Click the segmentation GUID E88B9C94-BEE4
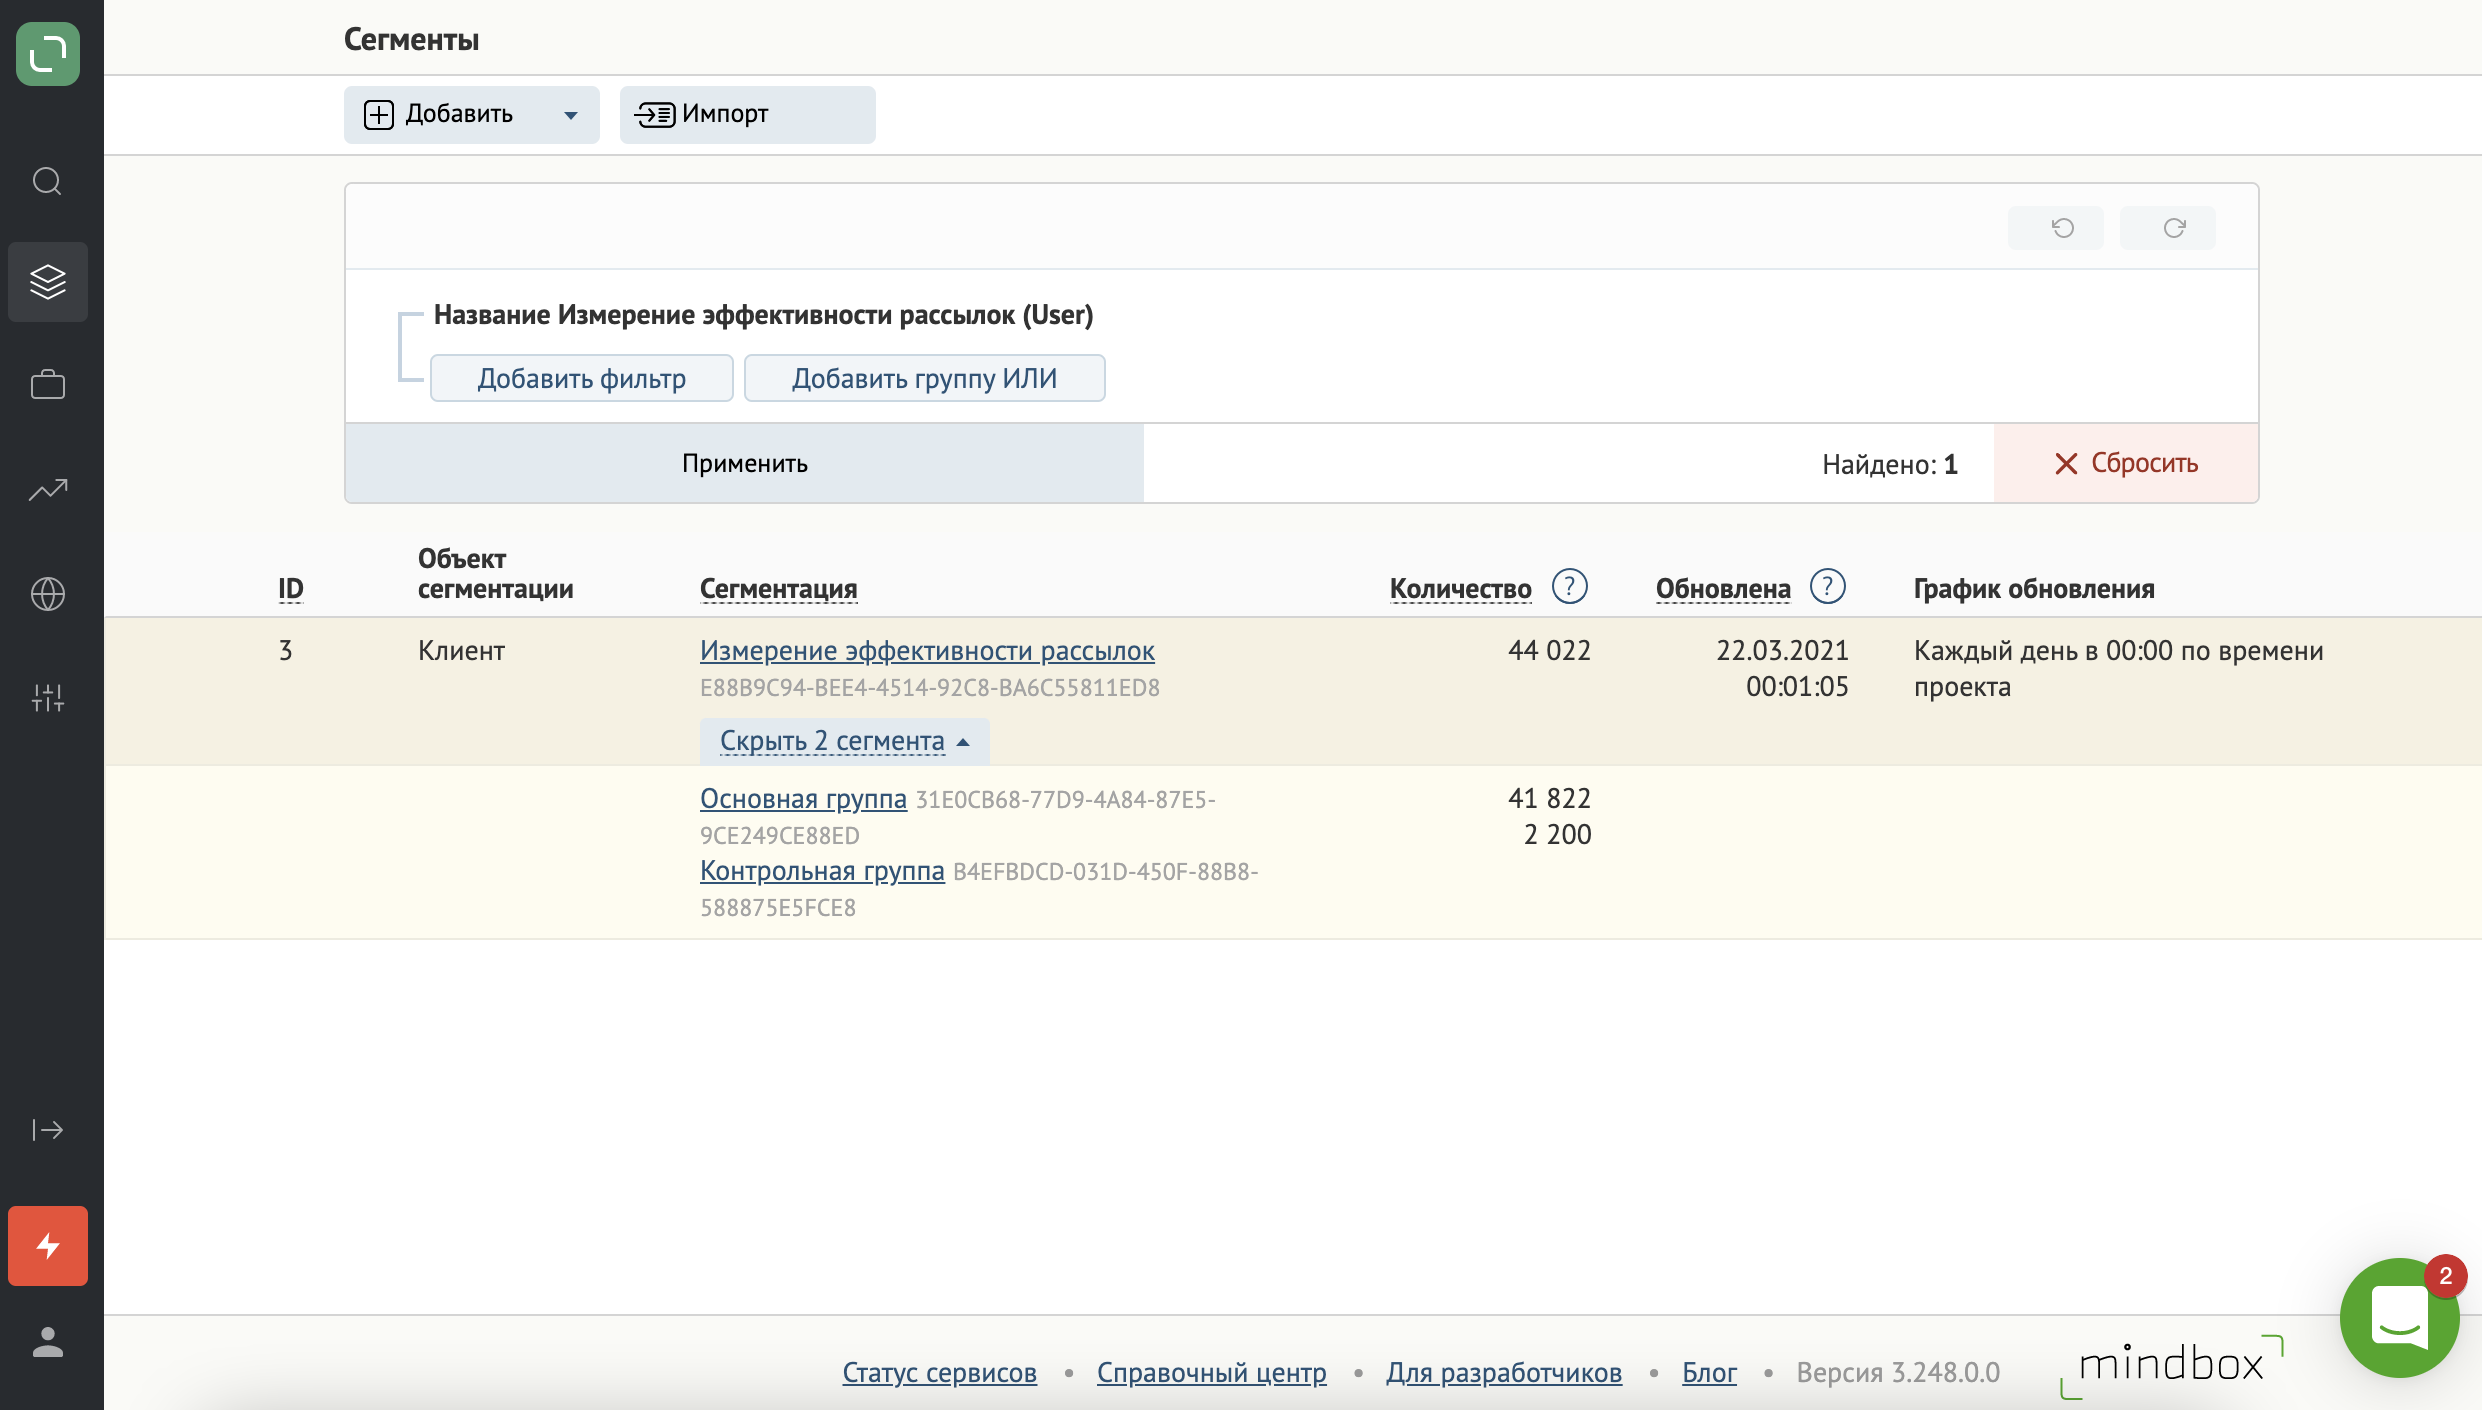 pyautogui.click(x=929, y=688)
